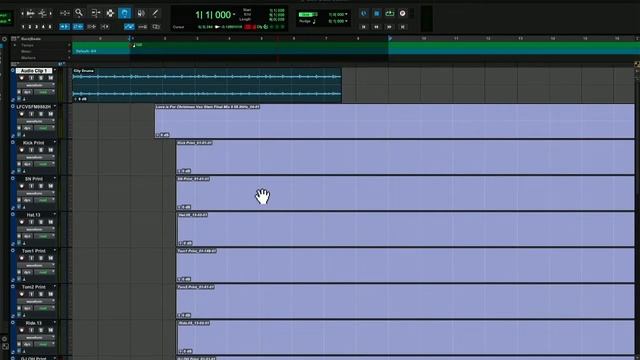Select the City Drums audio clip
This screenshot has height=360, width=640.
coord(207,85)
